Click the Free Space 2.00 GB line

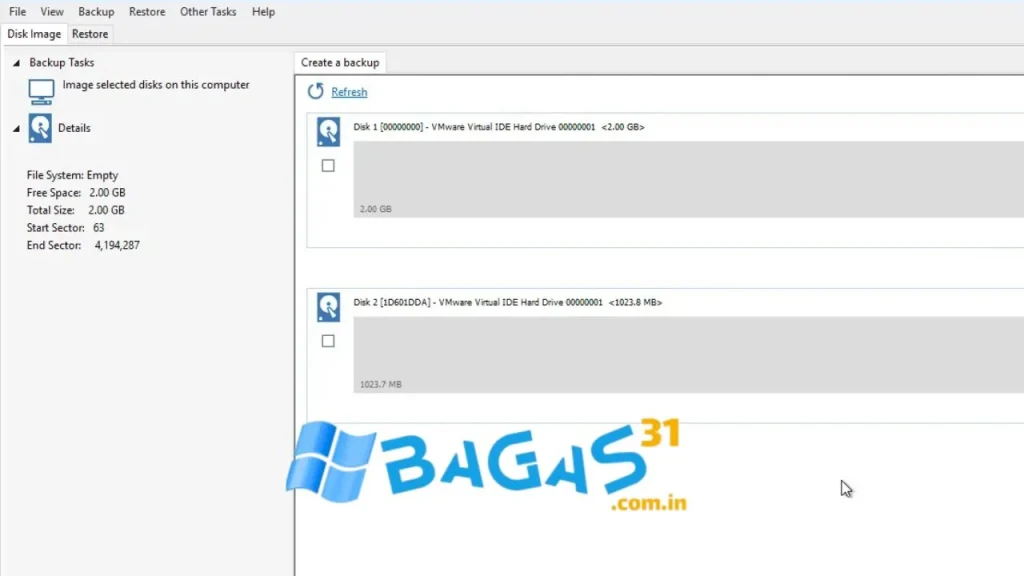point(76,193)
